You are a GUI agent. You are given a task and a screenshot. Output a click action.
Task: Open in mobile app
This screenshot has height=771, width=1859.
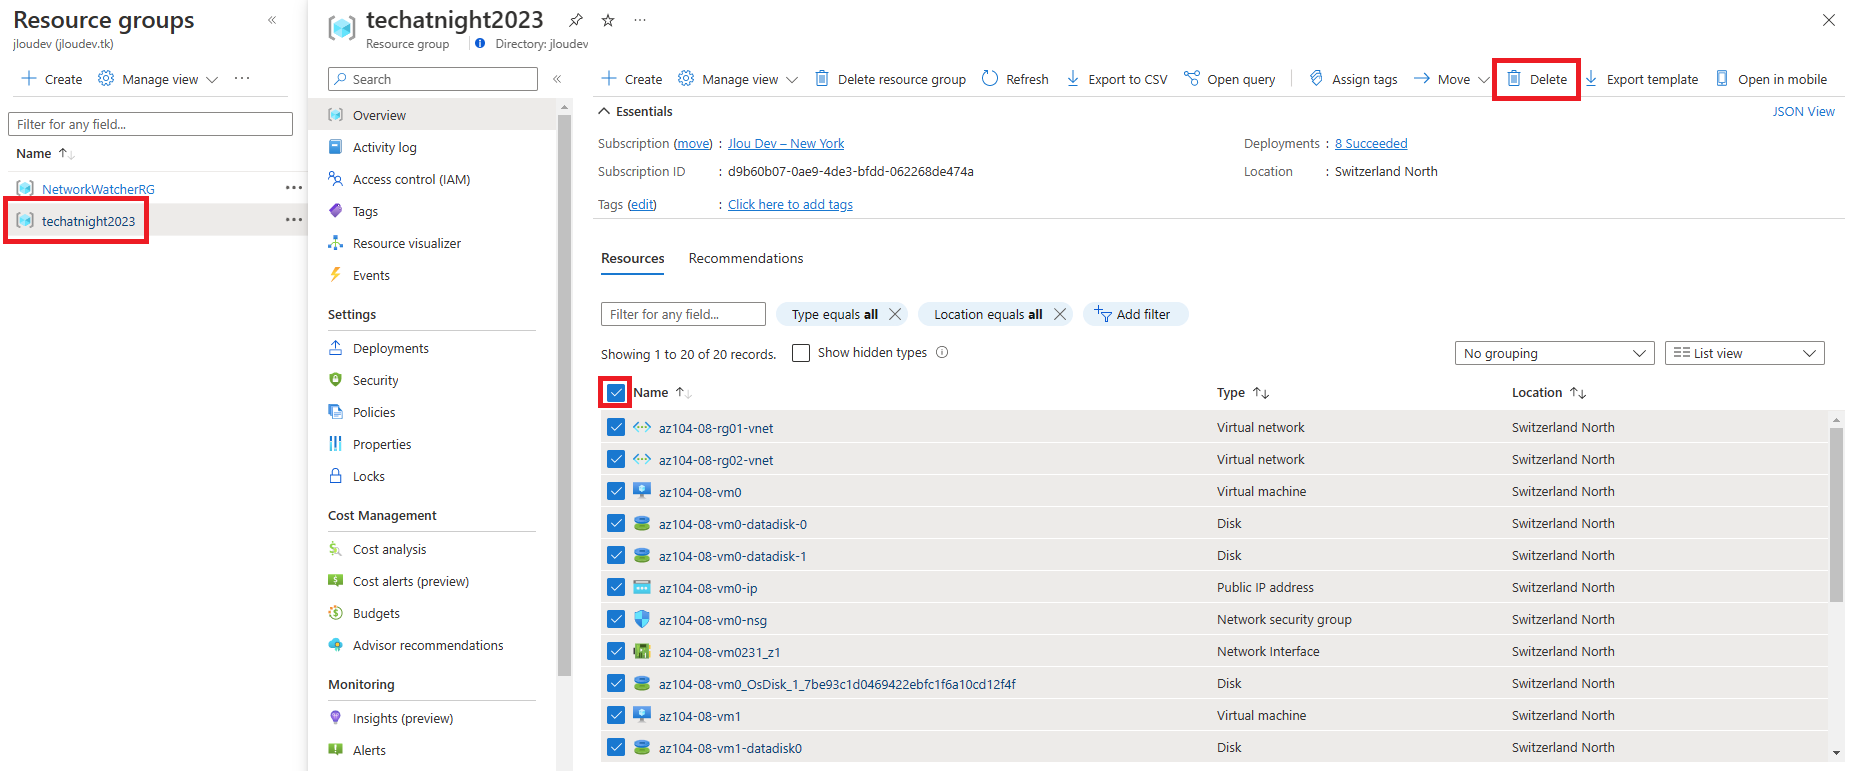coord(1771,79)
